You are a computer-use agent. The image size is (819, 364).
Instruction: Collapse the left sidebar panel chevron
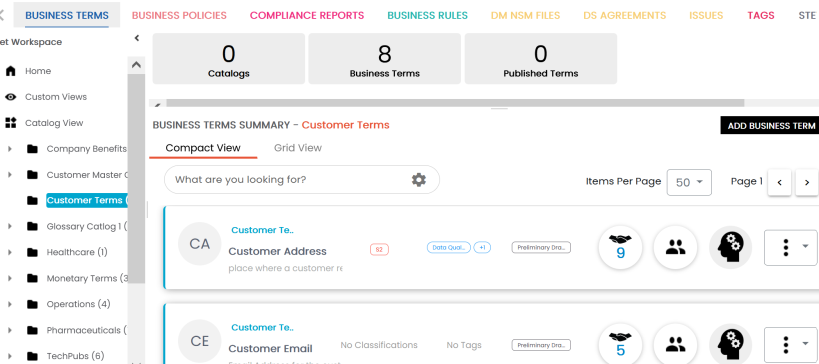[x=137, y=38]
